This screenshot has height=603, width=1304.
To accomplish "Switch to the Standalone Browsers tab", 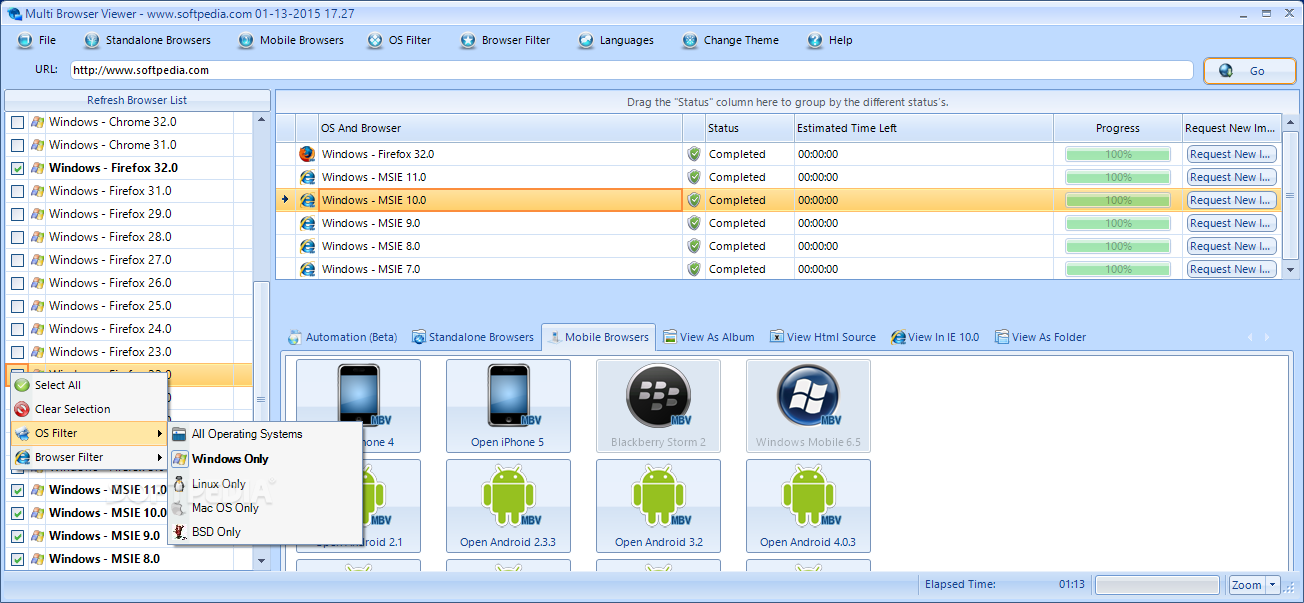I will click(473, 337).
